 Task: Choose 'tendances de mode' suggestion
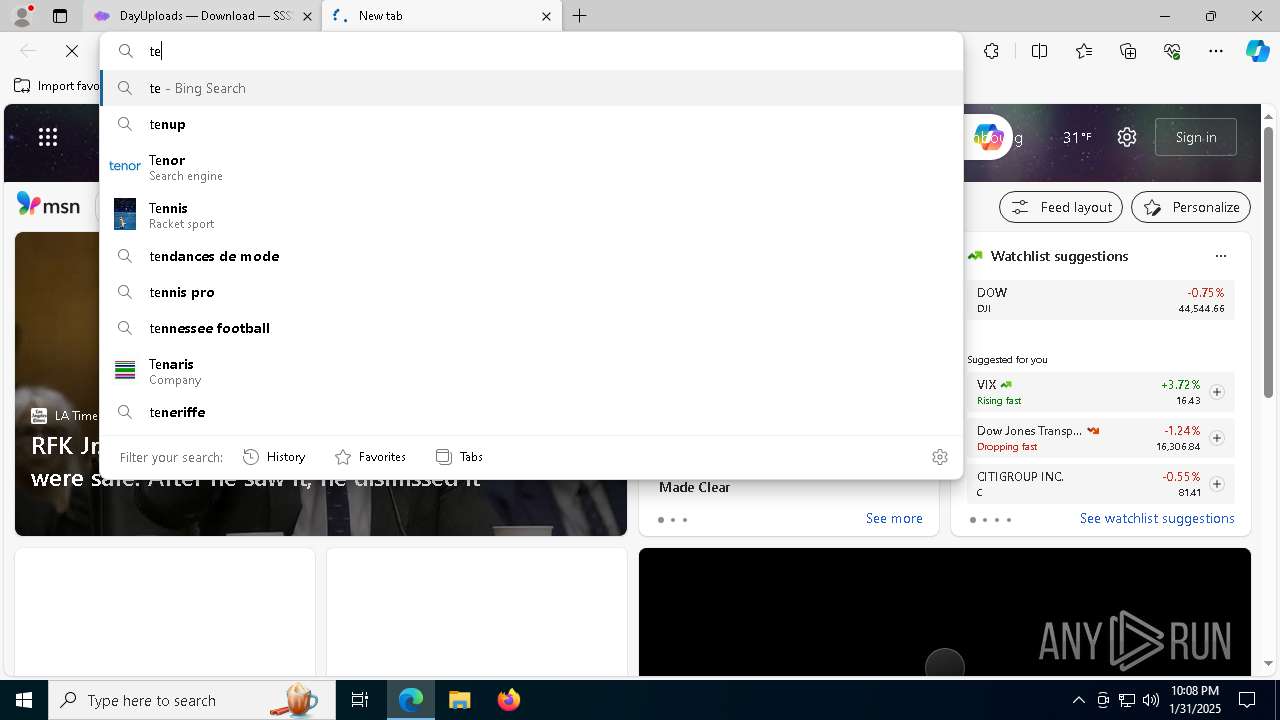pyautogui.click(x=531, y=256)
